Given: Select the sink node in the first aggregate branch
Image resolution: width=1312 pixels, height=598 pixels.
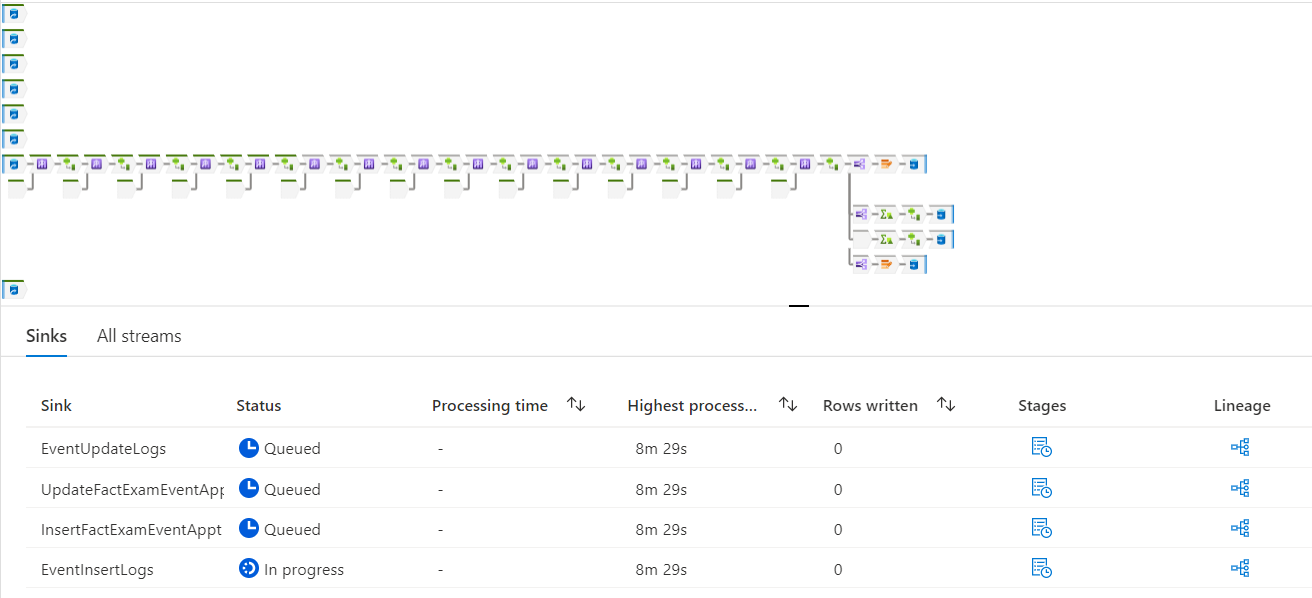Looking at the screenshot, I should [941, 214].
